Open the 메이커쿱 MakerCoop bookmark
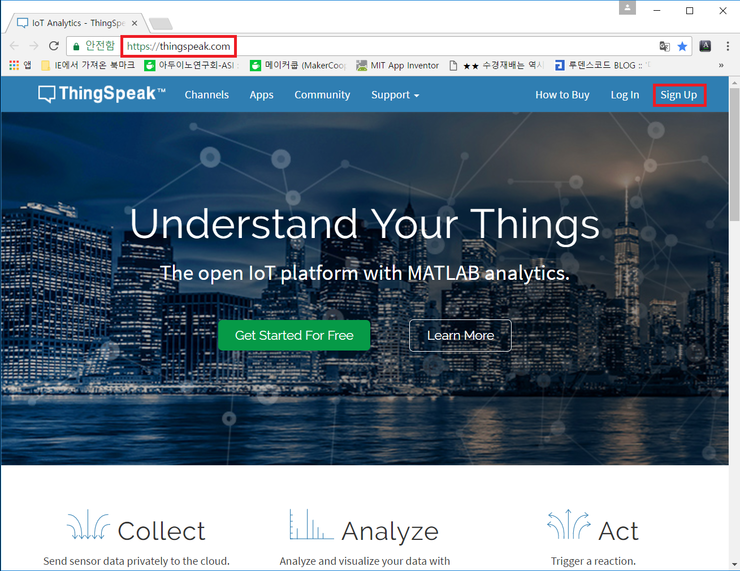The height and width of the screenshot is (571, 740). (x=298, y=65)
